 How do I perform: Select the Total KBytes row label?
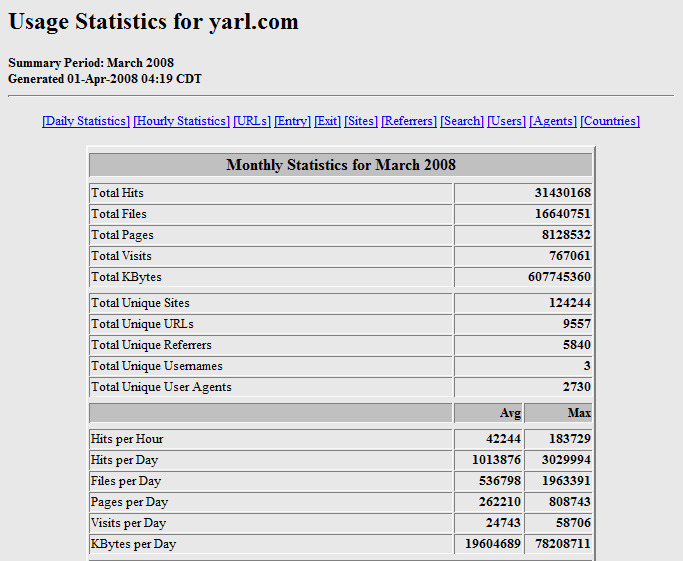126,277
